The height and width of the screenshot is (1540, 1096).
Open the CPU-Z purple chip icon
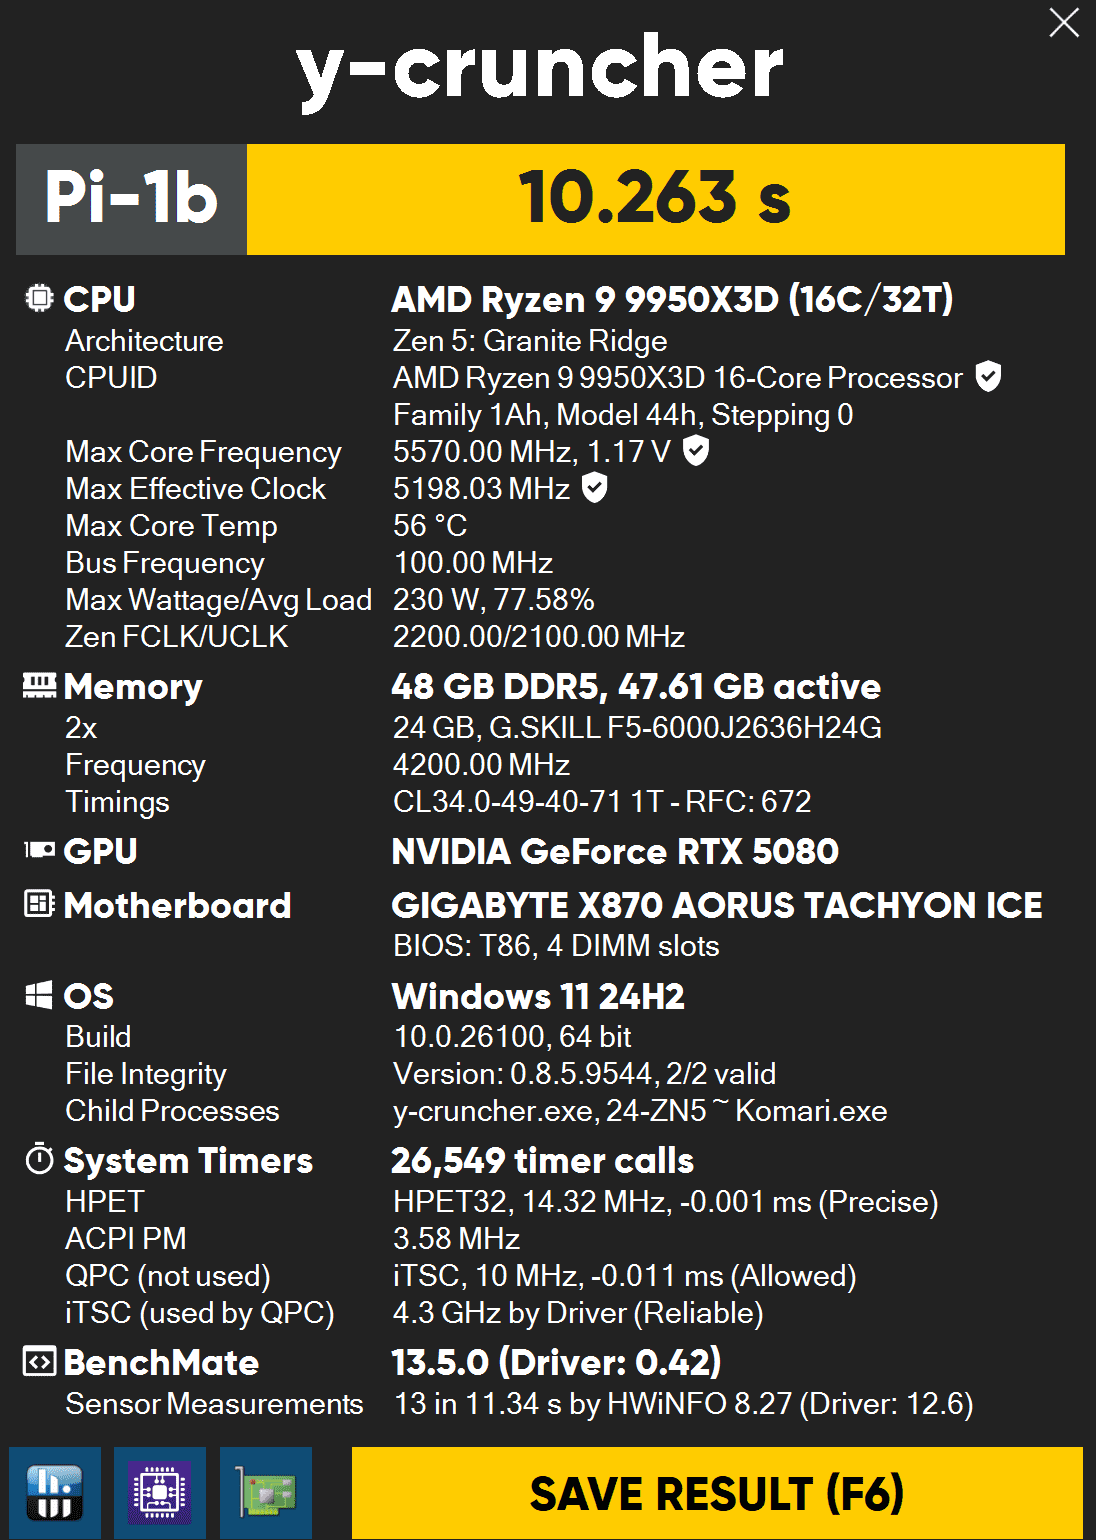[x=160, y=1492]
